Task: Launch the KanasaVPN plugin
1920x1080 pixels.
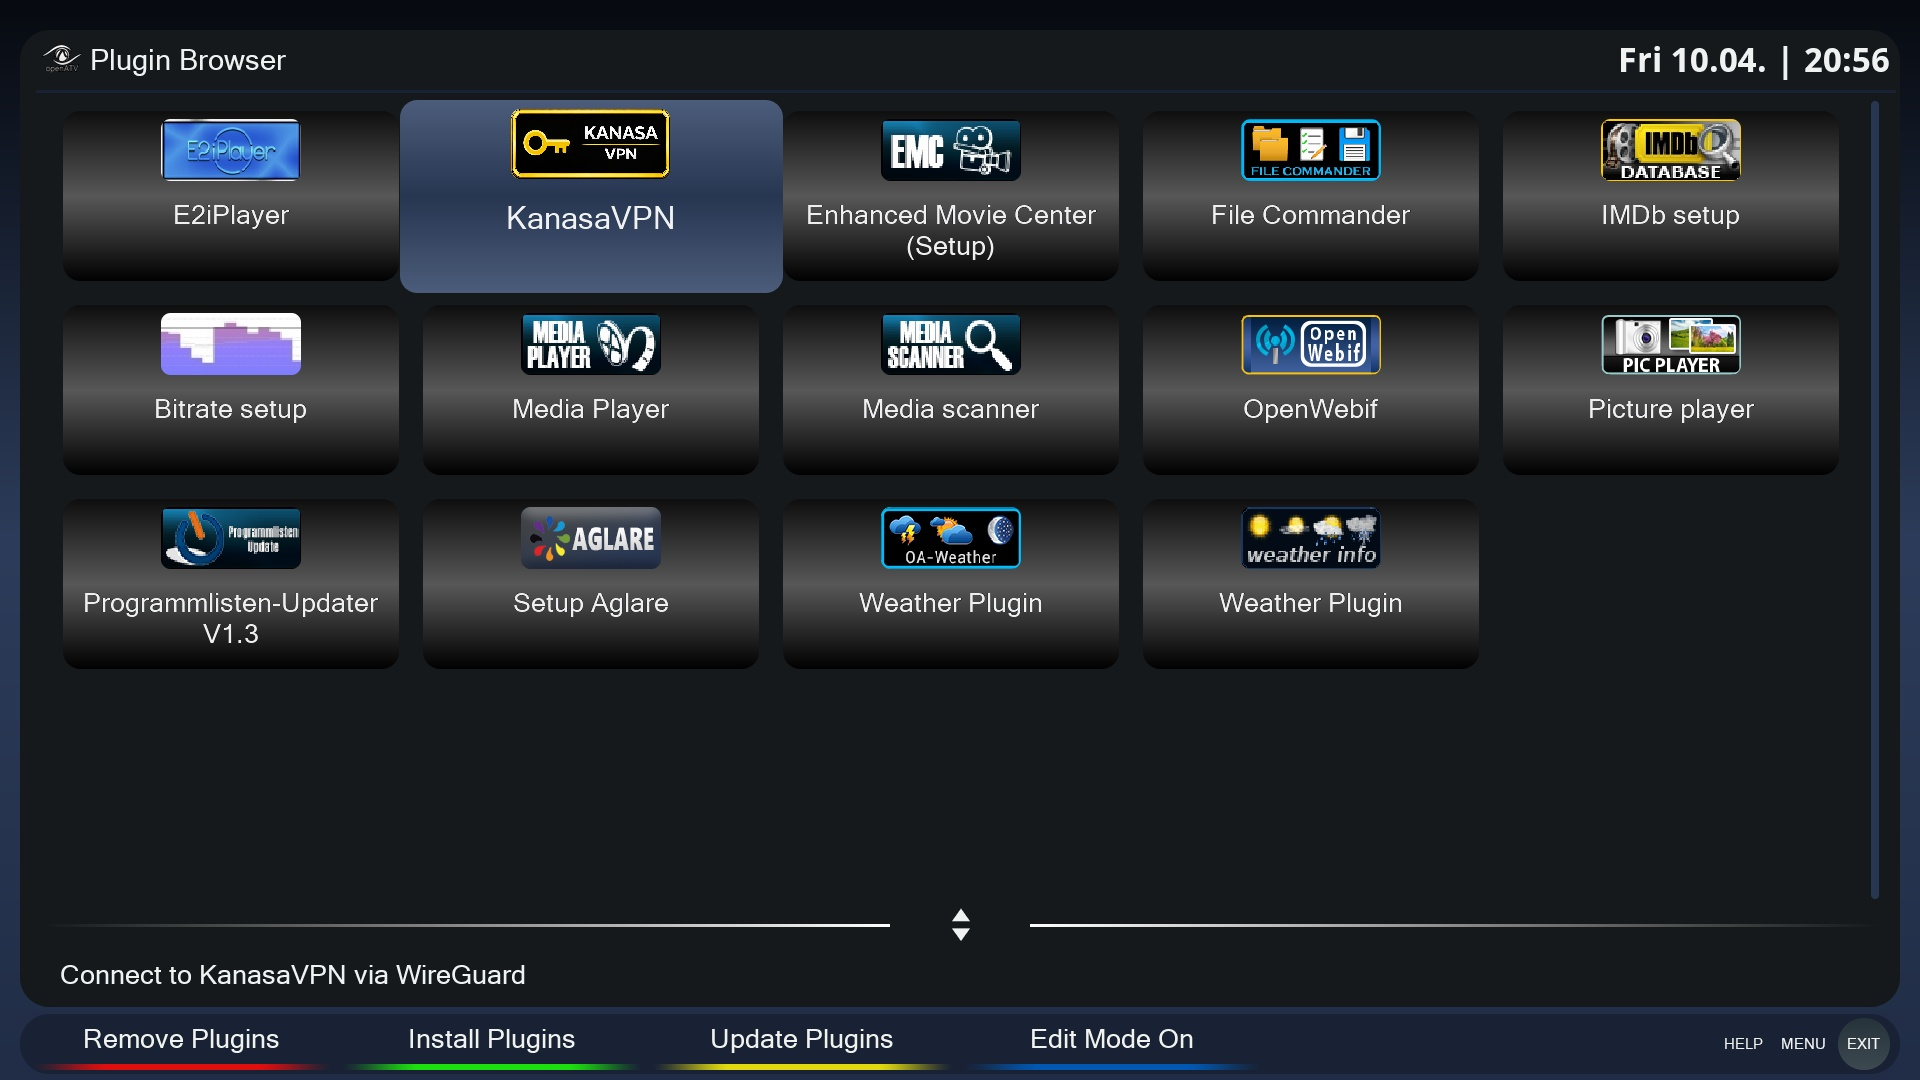Action: pyautogui.click(x=590, y=196)
